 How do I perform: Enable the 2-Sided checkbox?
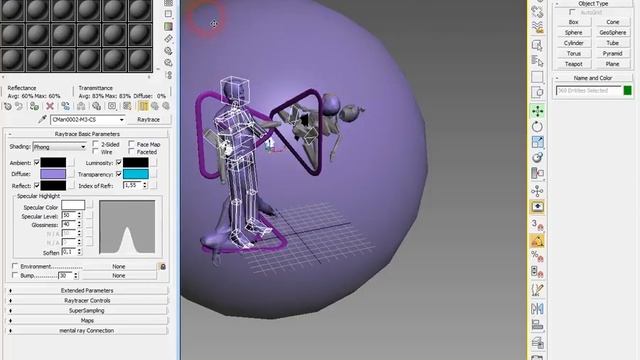[x=96, y=144]
